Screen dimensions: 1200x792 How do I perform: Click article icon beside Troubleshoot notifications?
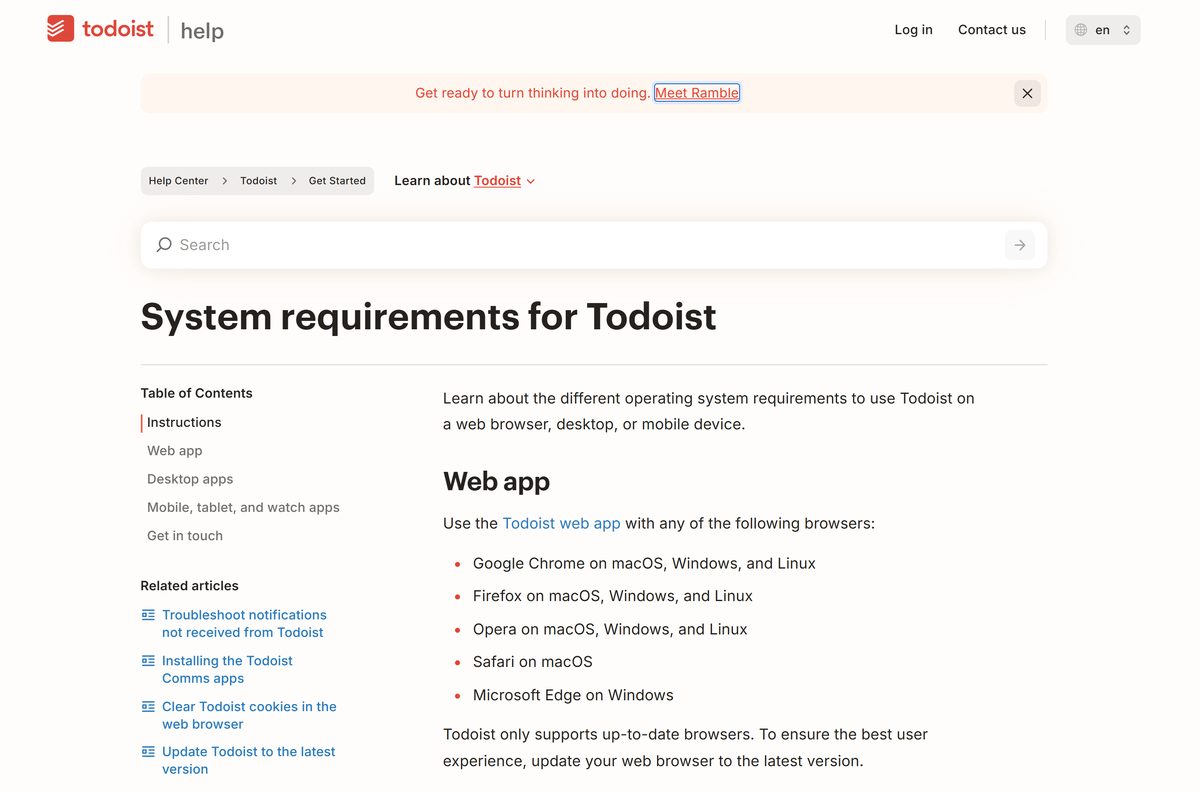(148, 615)
